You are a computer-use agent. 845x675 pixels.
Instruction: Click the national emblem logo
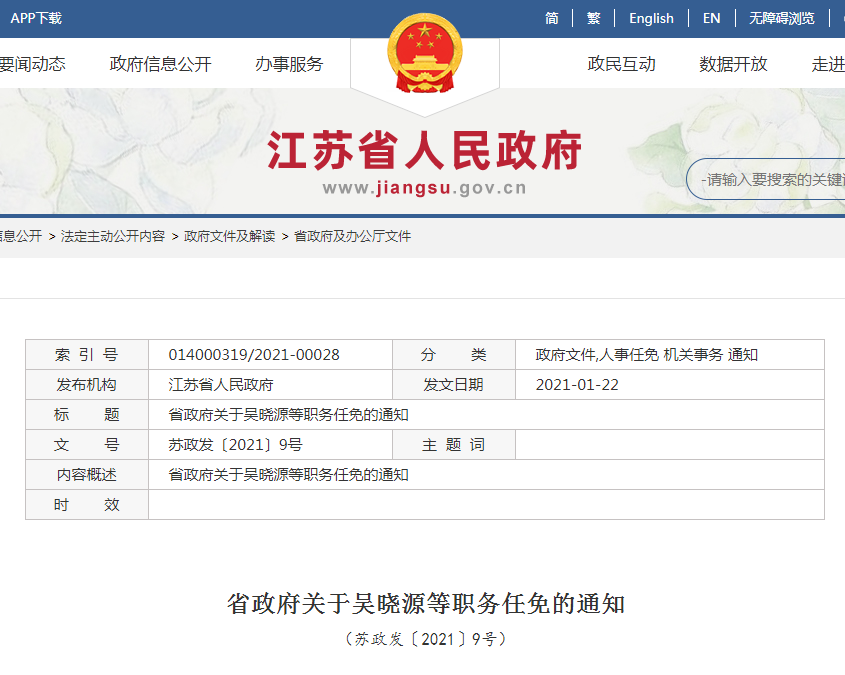coord(425,54)
